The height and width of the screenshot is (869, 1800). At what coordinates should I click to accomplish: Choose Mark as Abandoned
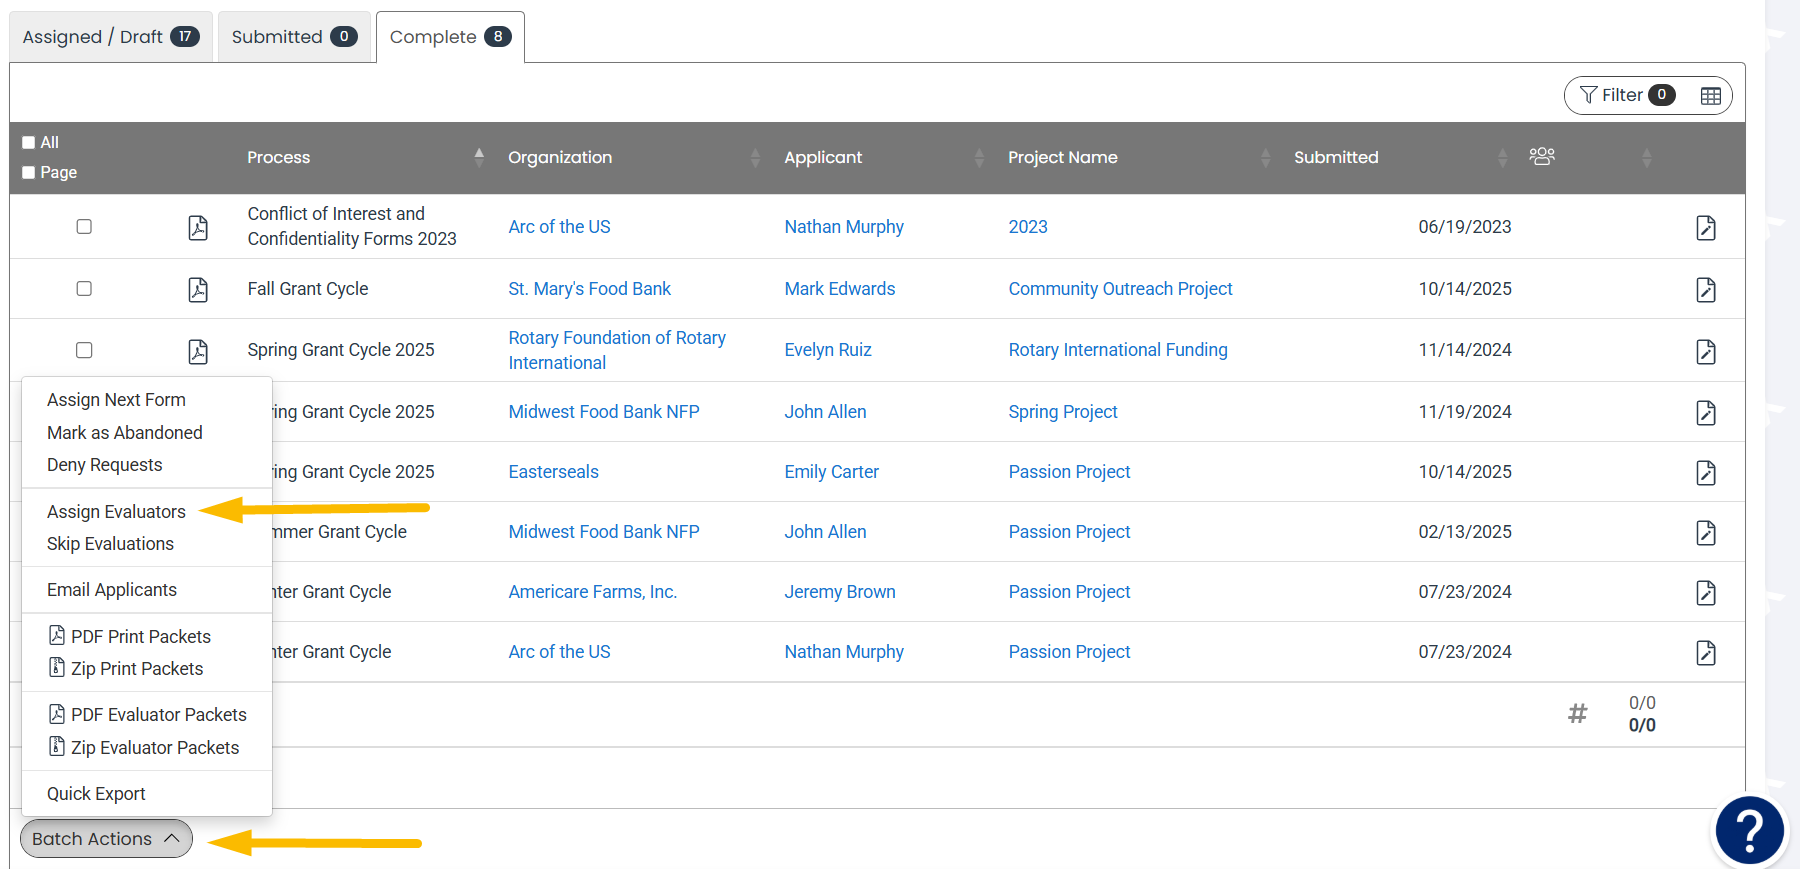[125, 433]
